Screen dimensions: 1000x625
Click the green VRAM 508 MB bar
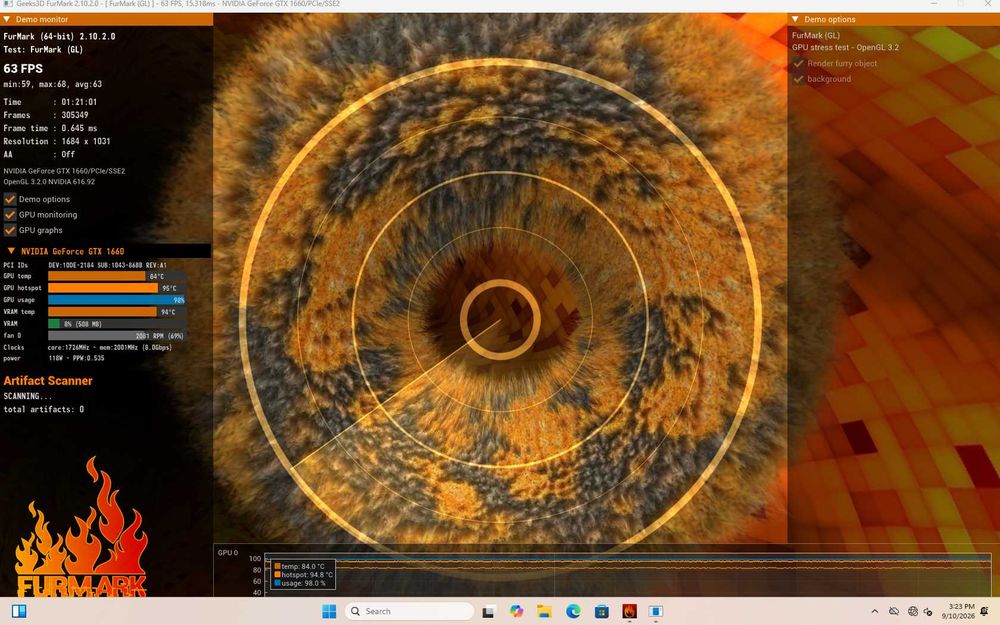[54, 323]
